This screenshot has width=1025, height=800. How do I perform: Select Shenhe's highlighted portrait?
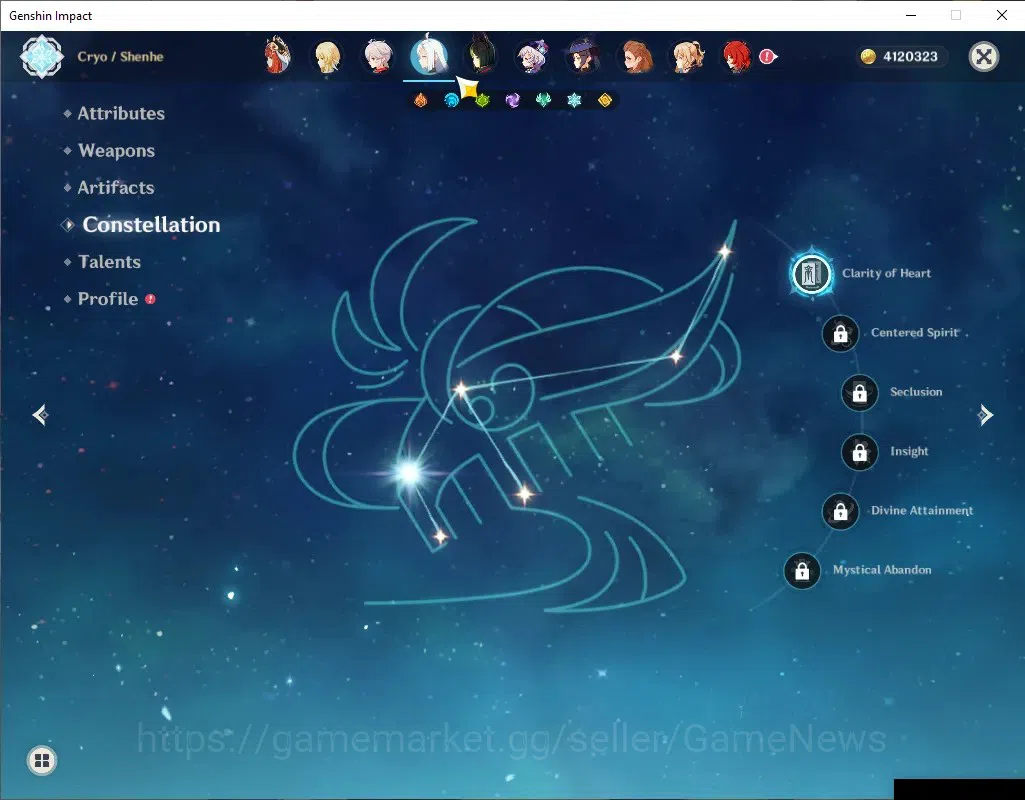[x=428, y=56]
